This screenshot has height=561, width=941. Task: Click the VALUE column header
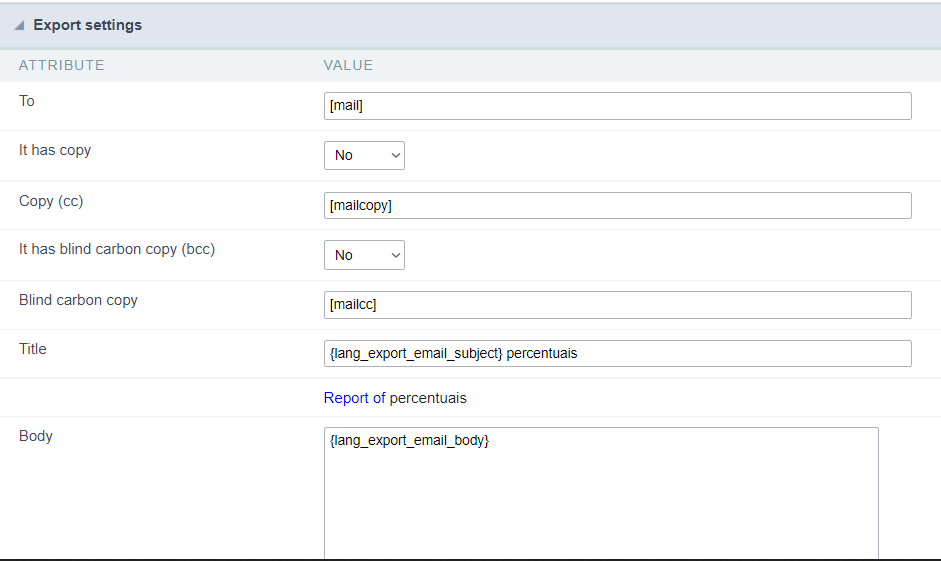point(348,65)
